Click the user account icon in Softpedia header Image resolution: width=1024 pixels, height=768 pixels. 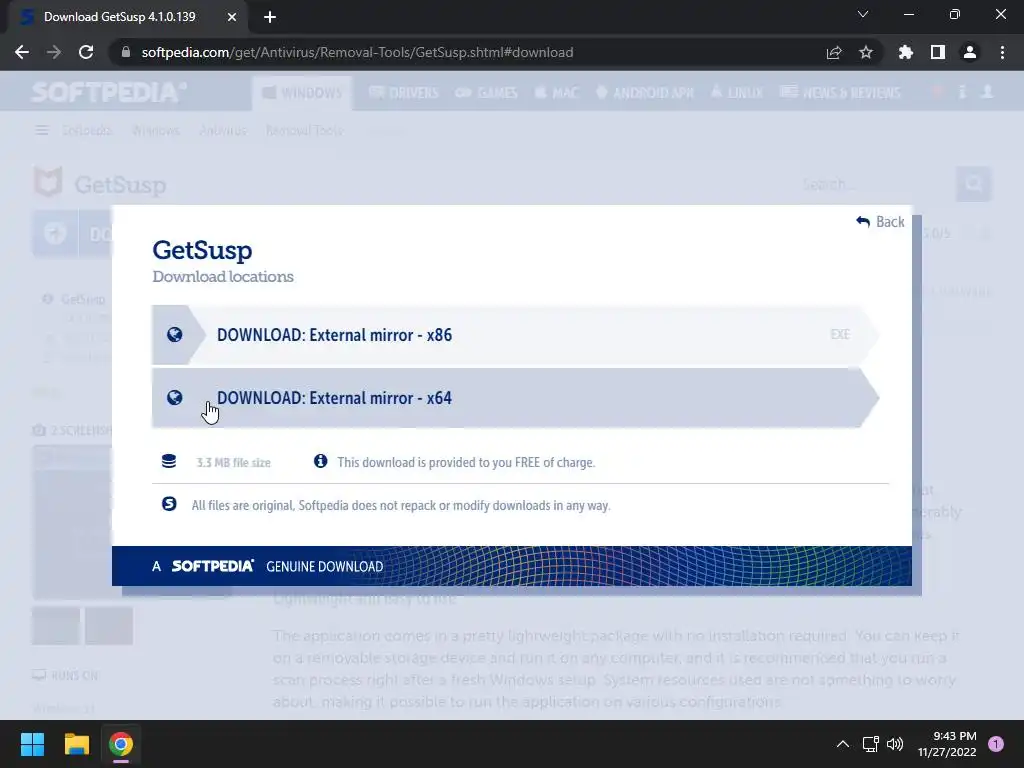coord(987,92)
